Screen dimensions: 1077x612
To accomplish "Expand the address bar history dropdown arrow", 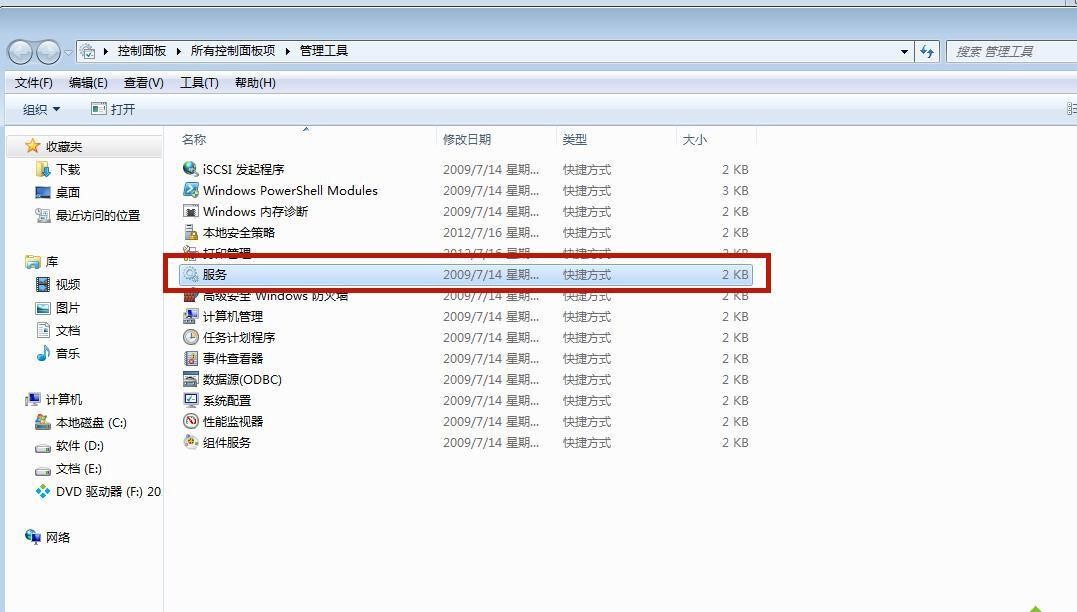I will (x=904, y=51).
